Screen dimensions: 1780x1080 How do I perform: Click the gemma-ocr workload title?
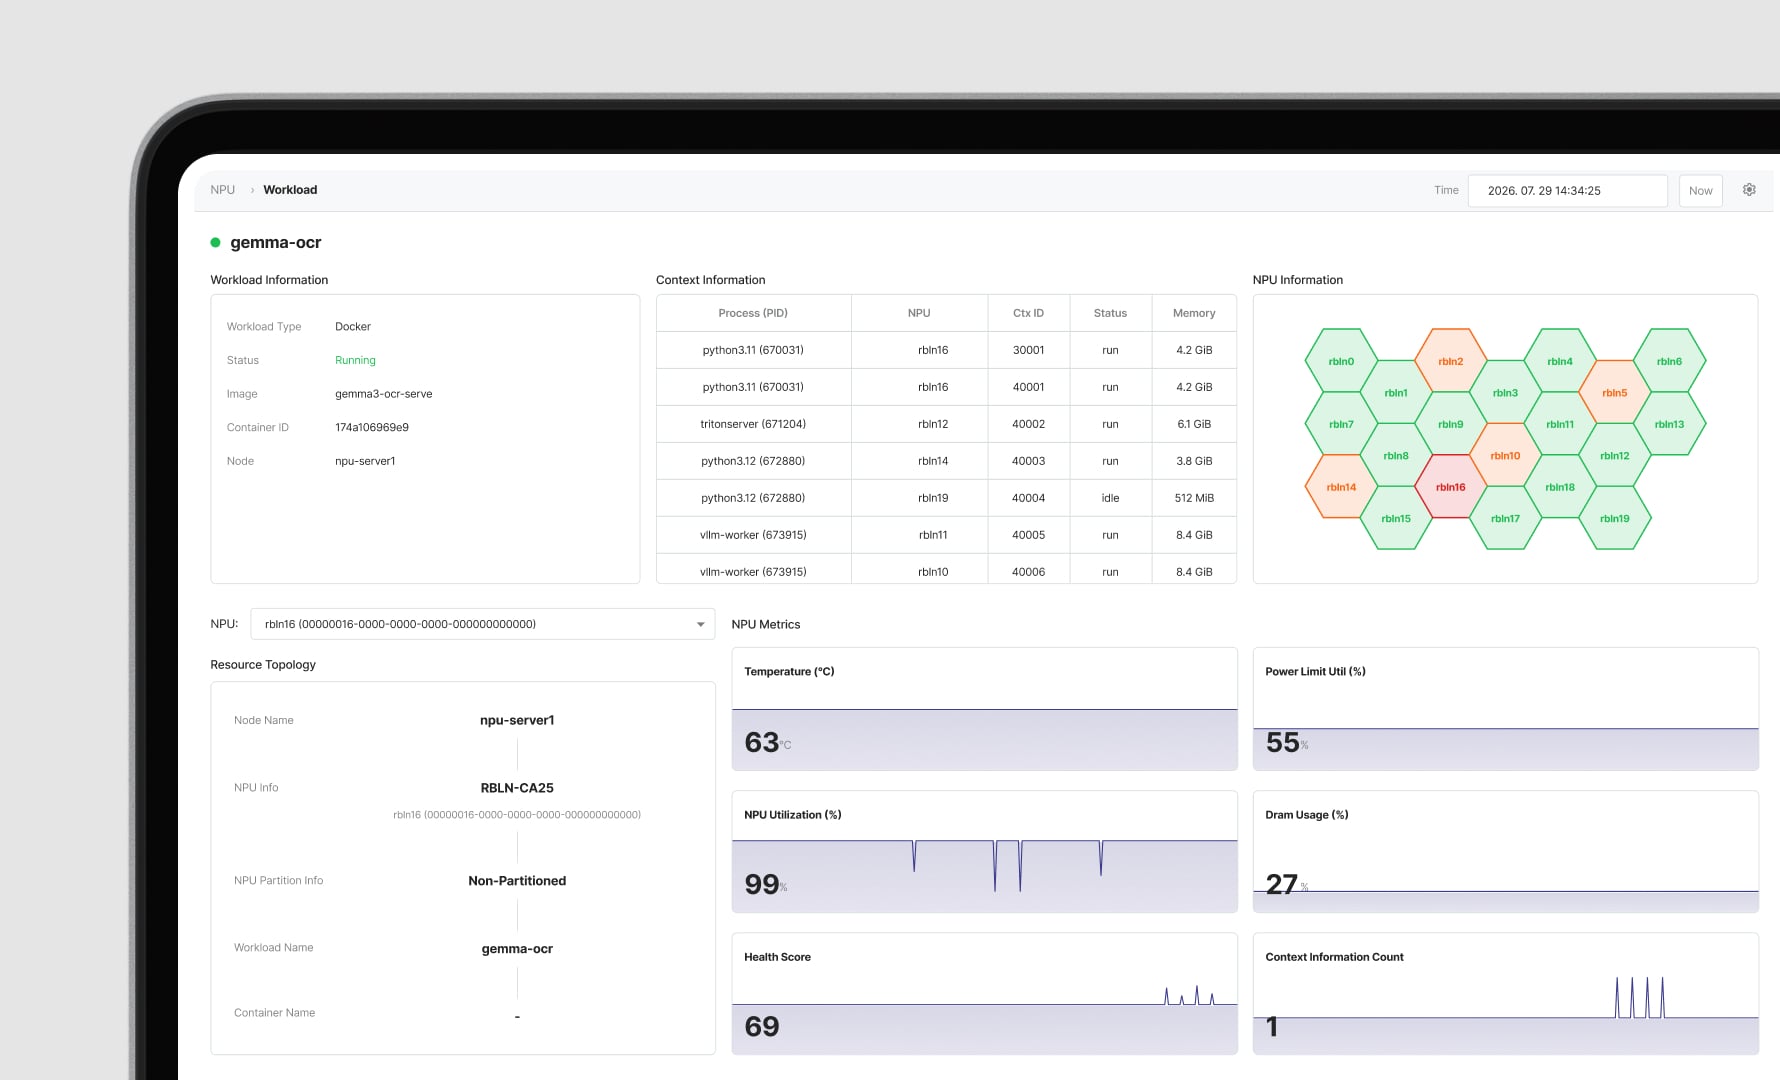276,242
